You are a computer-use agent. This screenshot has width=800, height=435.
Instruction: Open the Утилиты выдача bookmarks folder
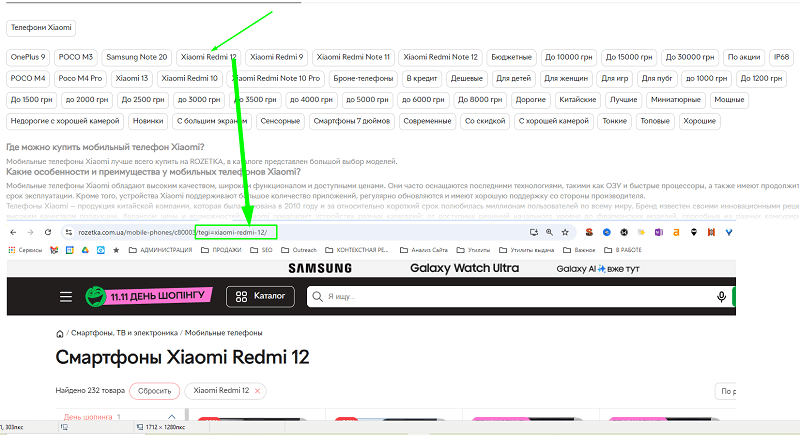click(x=526, y=250)
